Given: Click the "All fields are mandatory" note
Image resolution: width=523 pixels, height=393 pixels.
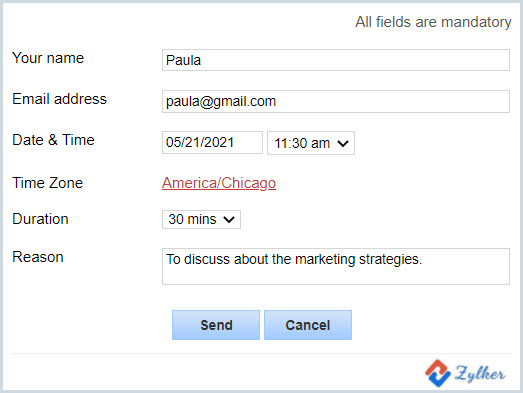Looking at the screenshot, I should coord(433,22).
